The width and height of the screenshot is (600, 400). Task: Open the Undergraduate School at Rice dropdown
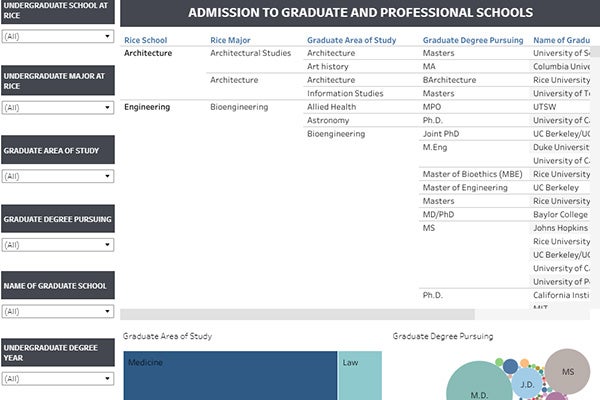tap(58, 36)
